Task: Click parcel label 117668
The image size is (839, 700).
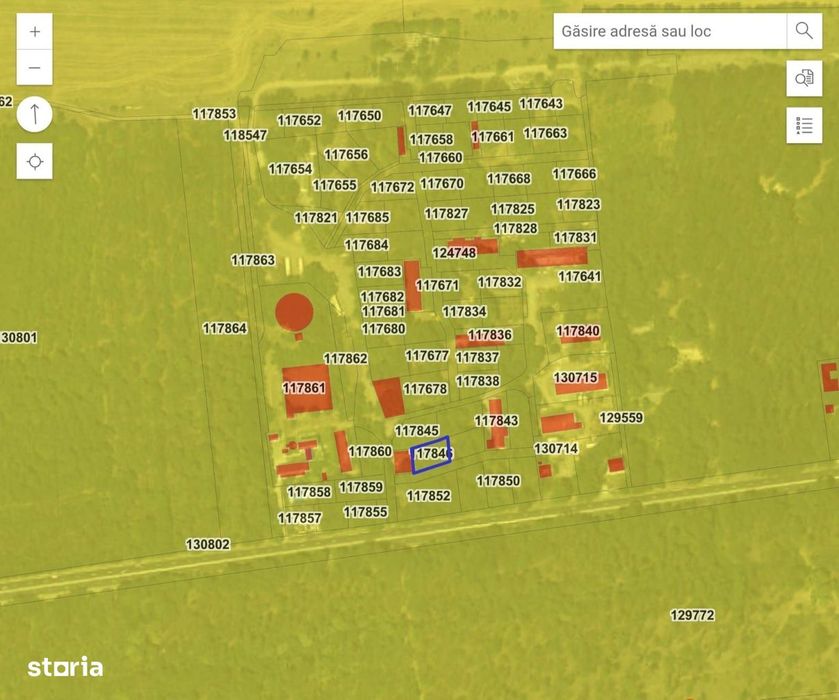Action: tap(509, 178)
